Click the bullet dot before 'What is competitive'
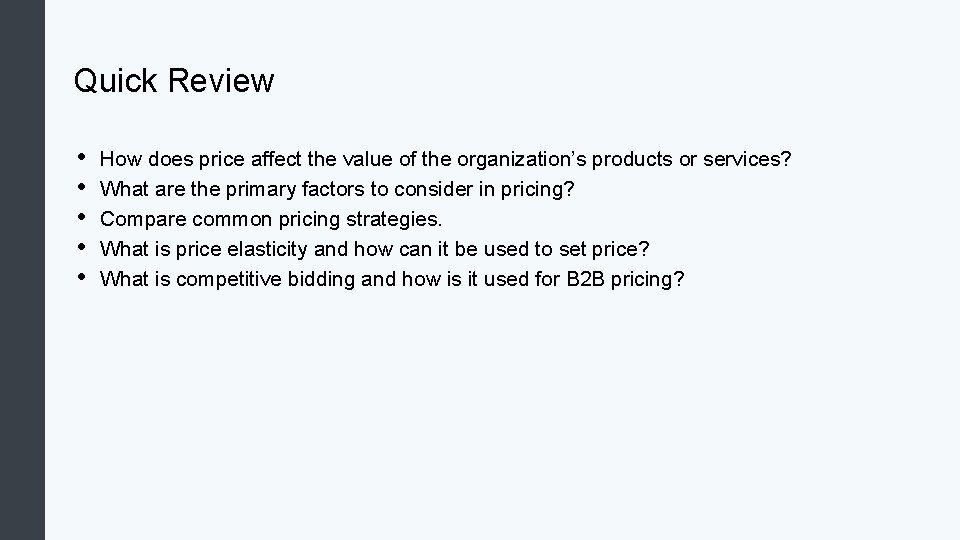This screenshot has height=540, width=960. pos(81,277)
